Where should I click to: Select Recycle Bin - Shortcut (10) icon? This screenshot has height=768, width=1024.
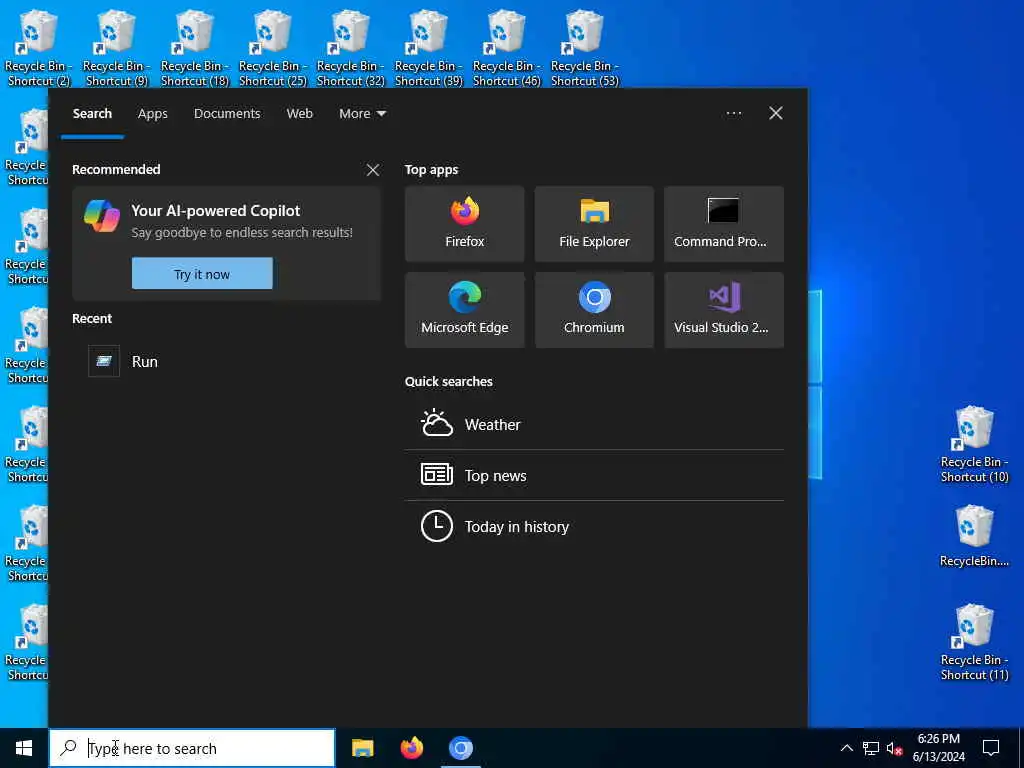point(974,444)
